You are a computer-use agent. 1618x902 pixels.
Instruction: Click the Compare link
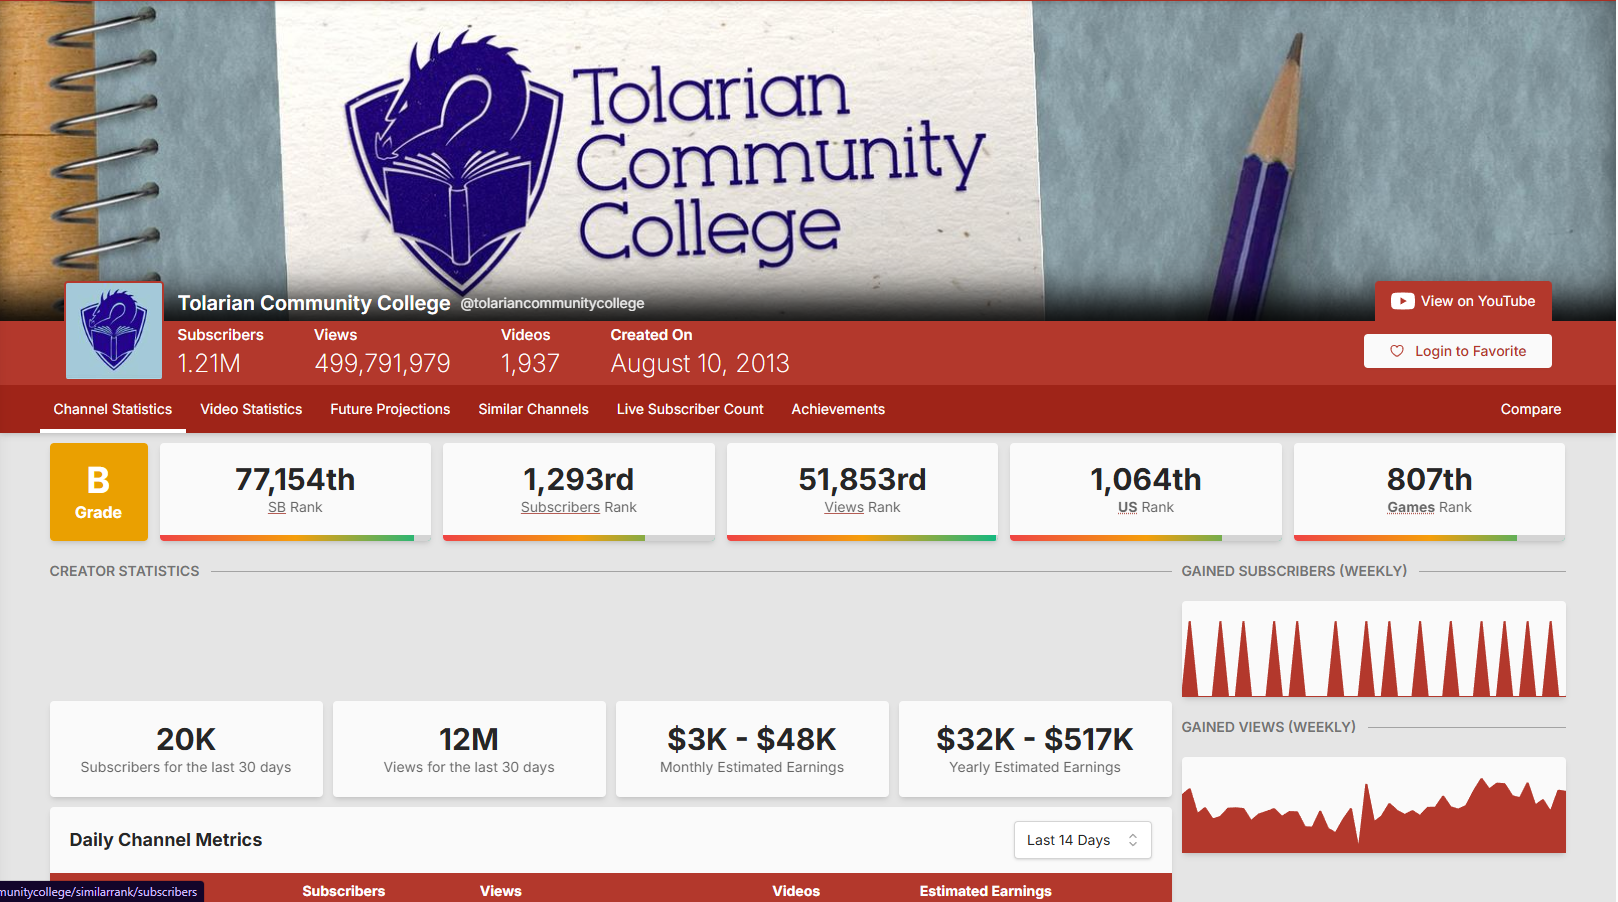click(1530, 409)
